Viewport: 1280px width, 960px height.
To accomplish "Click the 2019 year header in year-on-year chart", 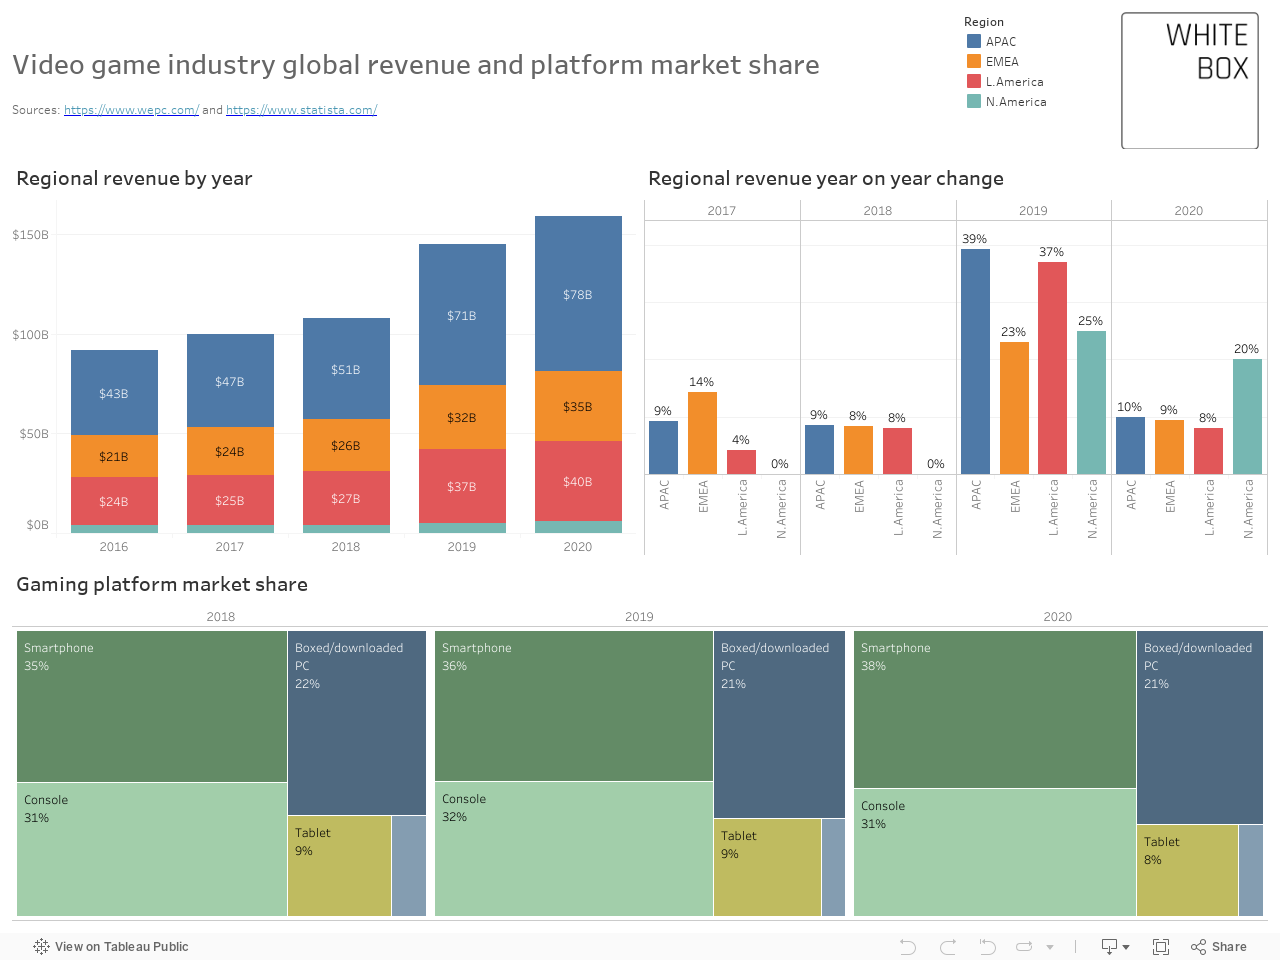I will 1033,211.
